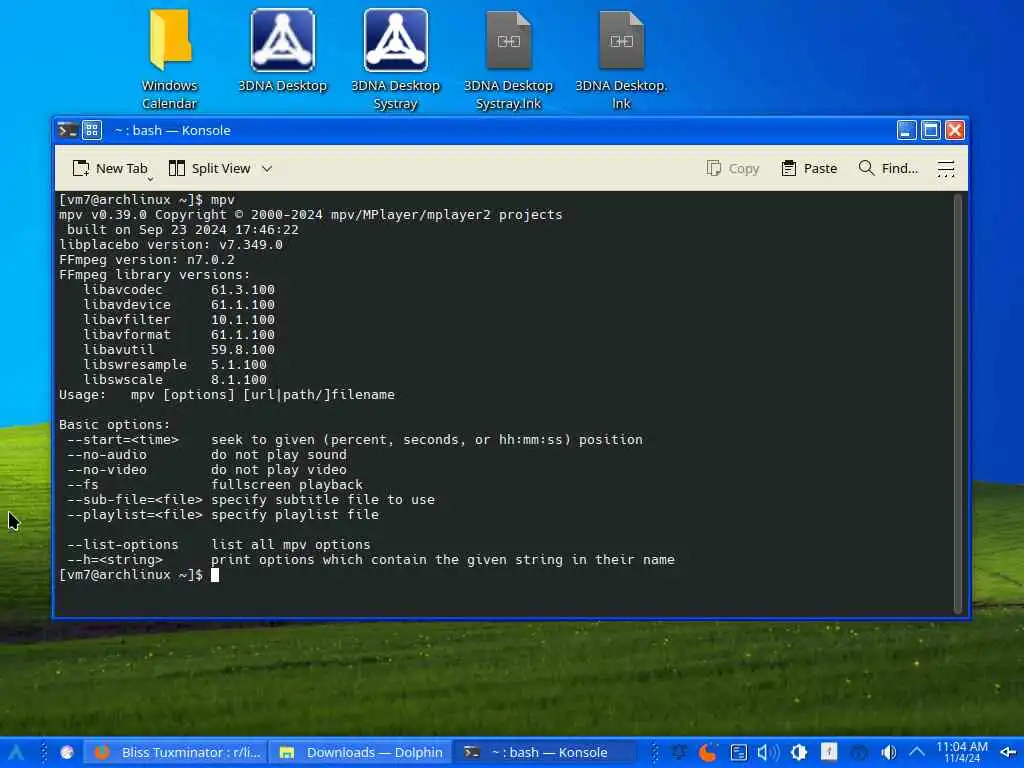The image size is (1024, 768).
Task: Click the dim round tray icon
Action: [859, 752]
